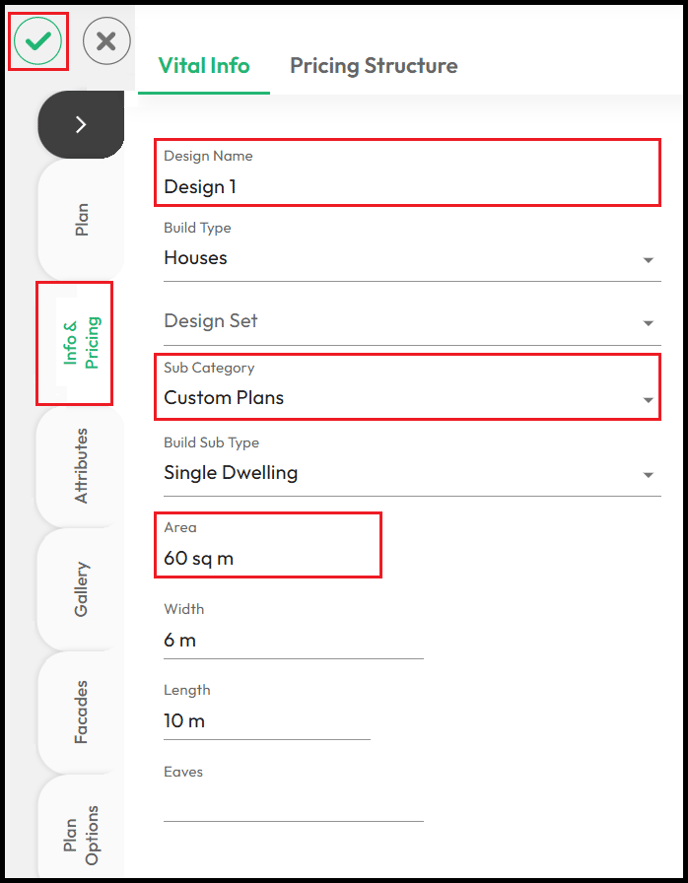Open the Attributes side tab
Screen dimensions: 688x883
pos(81,466)
